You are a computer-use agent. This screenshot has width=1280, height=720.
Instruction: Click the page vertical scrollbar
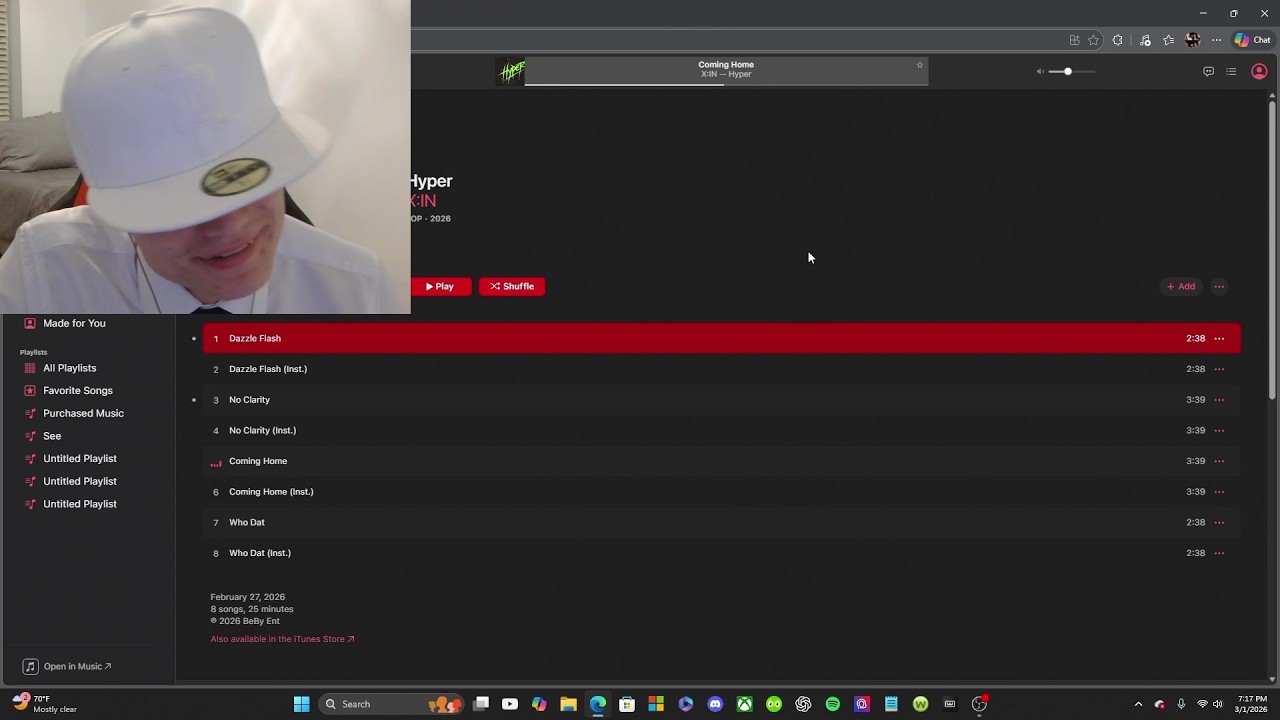(x=1272, y=250)
